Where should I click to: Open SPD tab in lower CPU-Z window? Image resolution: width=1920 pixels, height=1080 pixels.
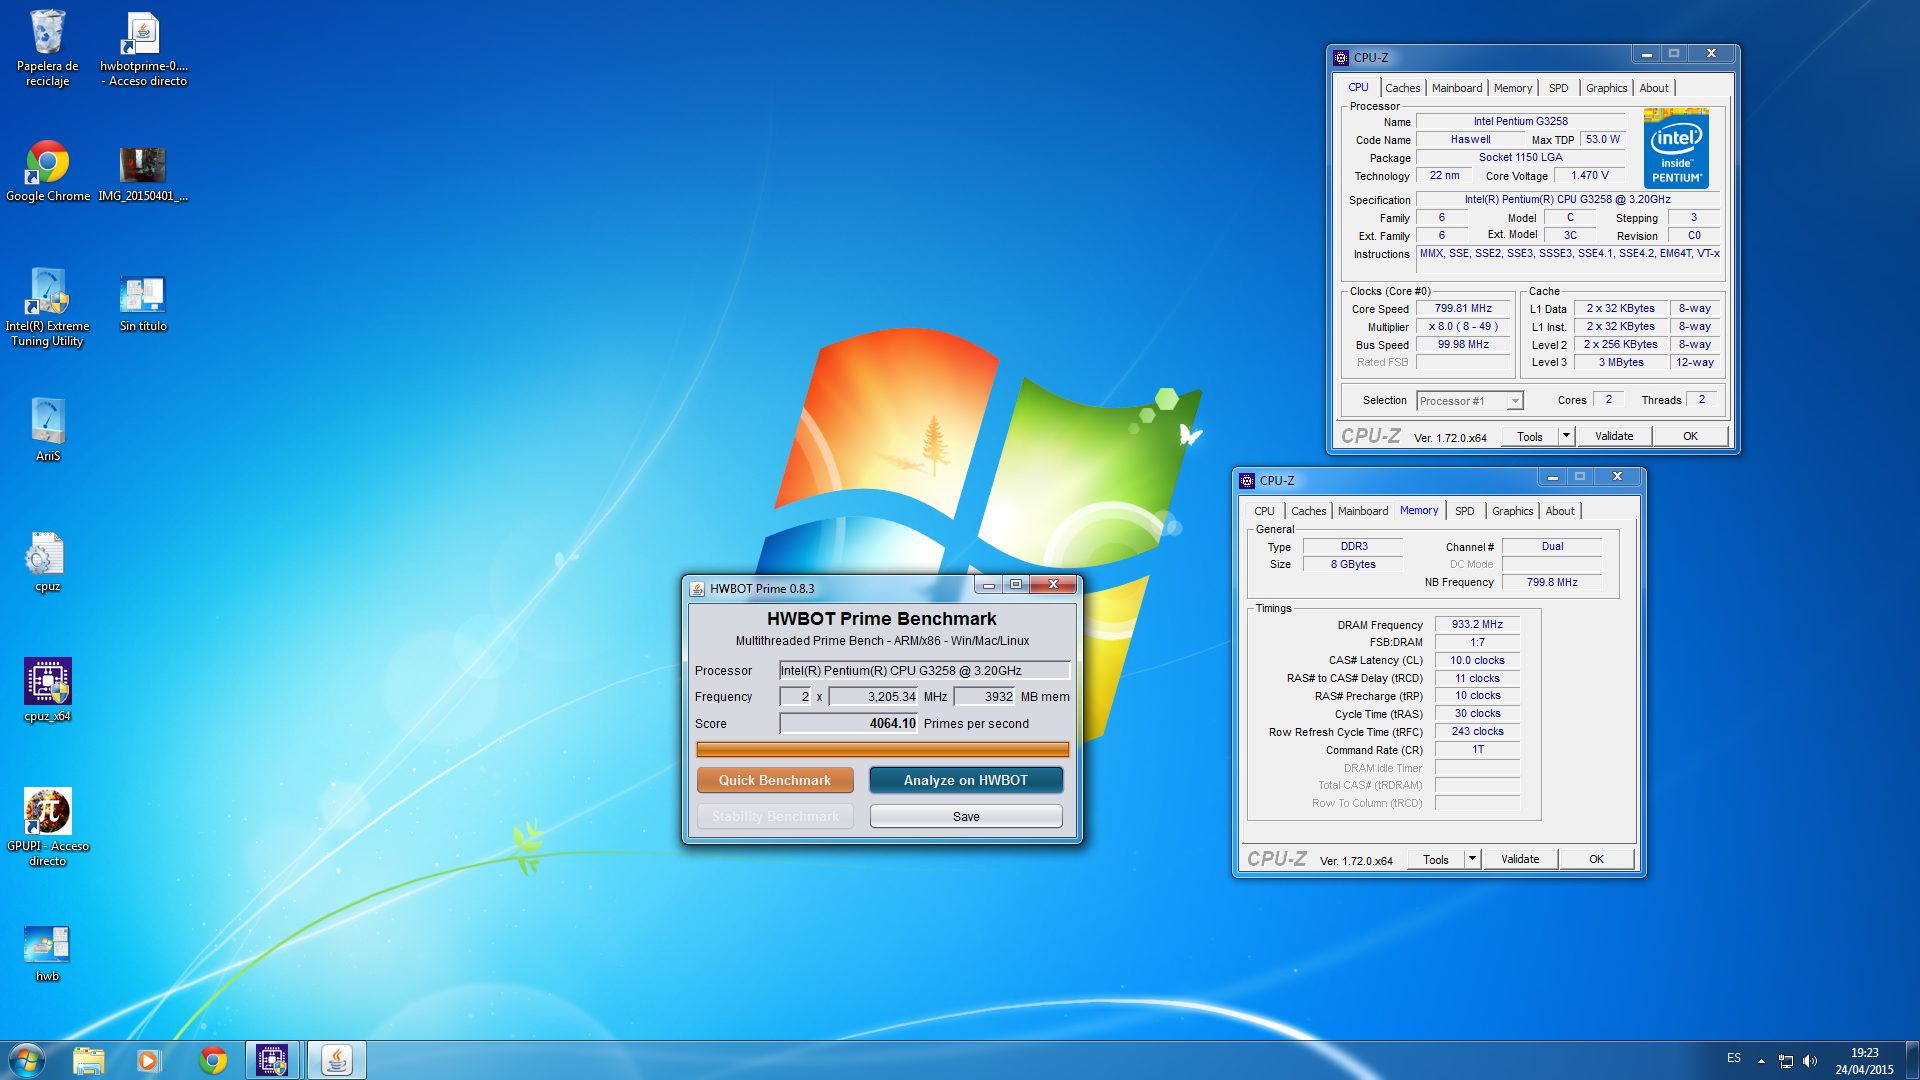pos(1465,511)
